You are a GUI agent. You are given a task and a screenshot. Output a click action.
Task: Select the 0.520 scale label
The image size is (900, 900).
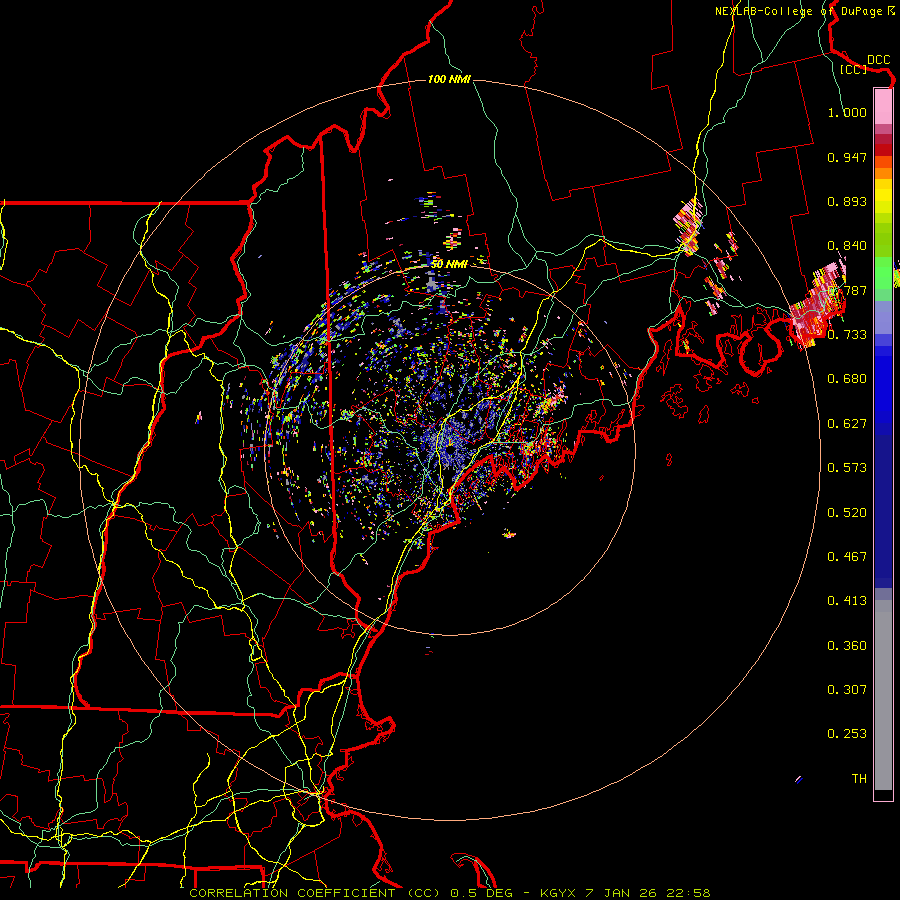click(847, 513)
